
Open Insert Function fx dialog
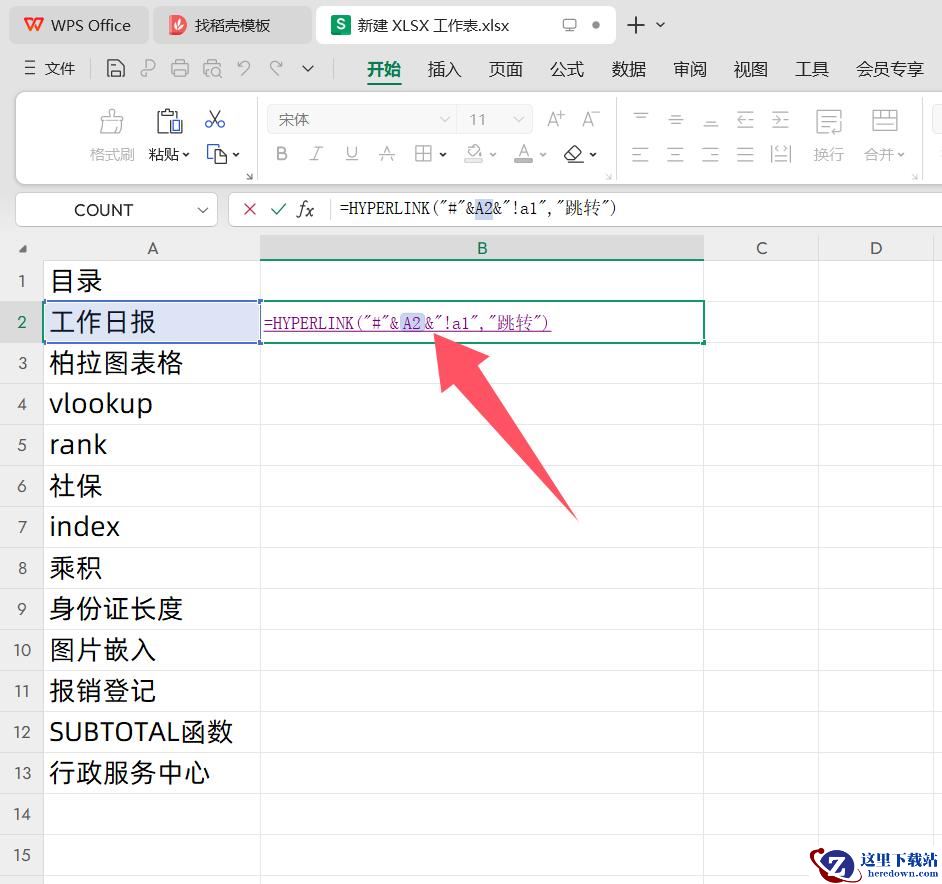(x=305, y=209)
